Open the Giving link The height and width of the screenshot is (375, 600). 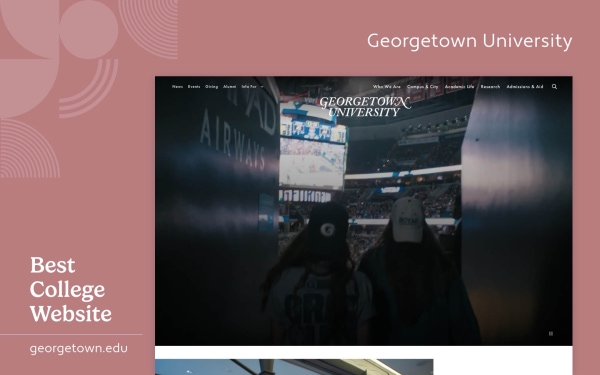(x=212, y=87)
